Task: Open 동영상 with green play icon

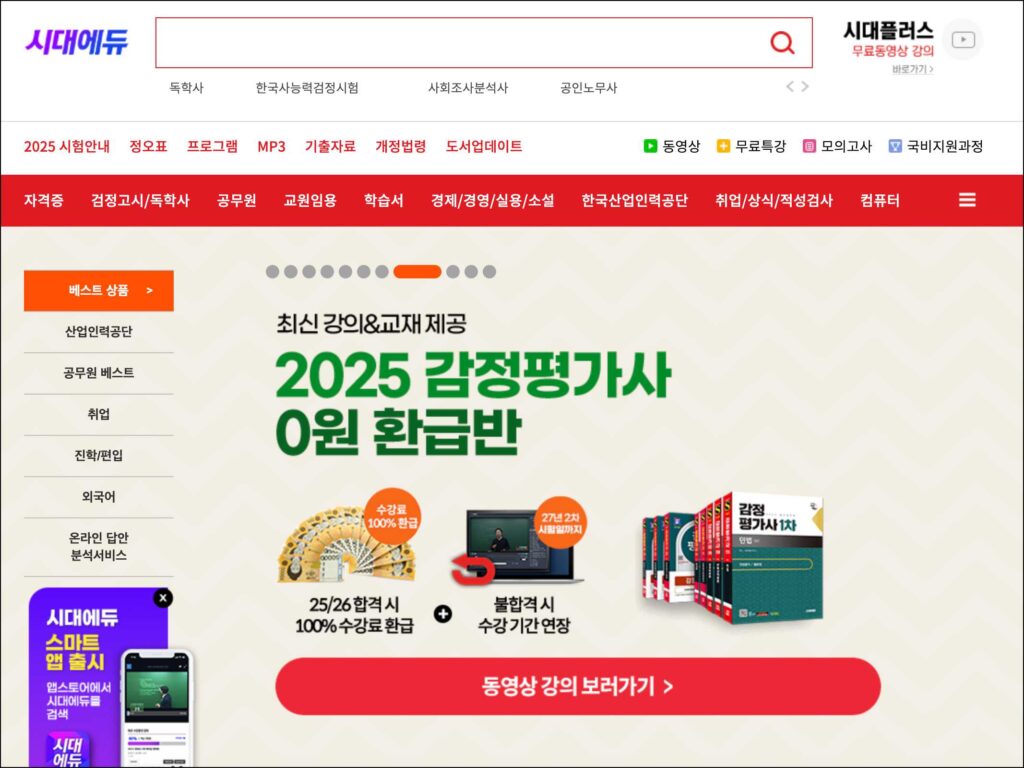Action: (x=671, y=146)
